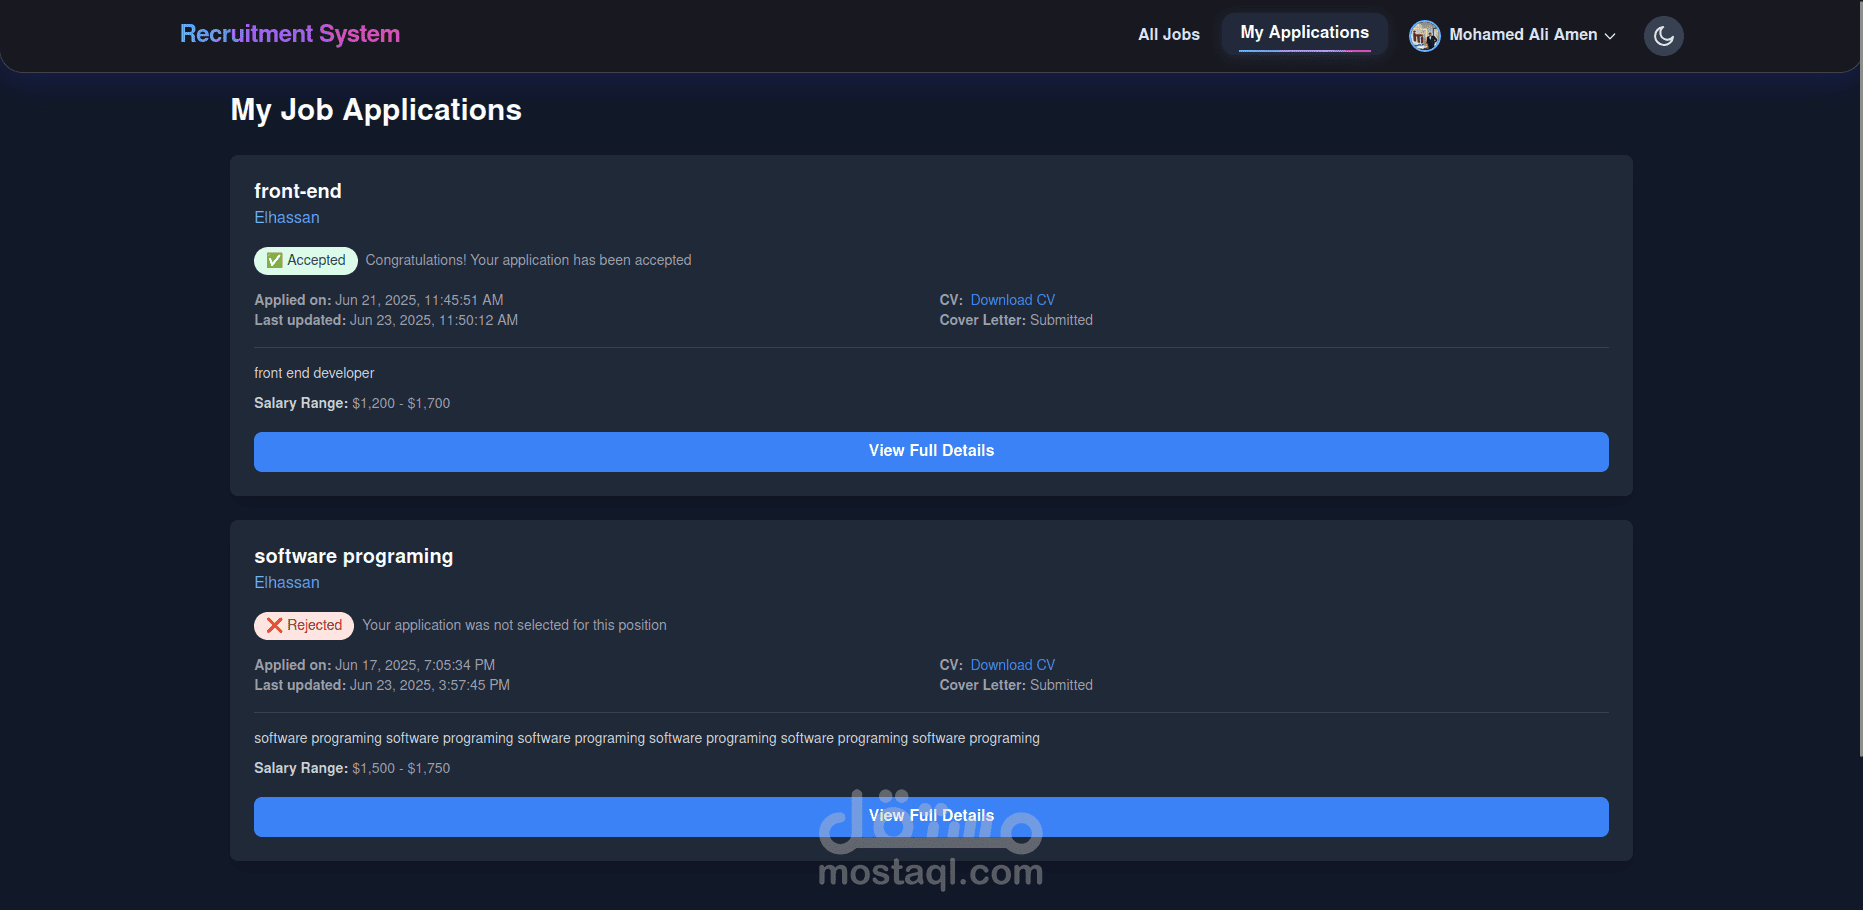Download CV for the front-end application
Image resolution: width=1863 pixels, height=910 pixels.
tap(1012, 300)
